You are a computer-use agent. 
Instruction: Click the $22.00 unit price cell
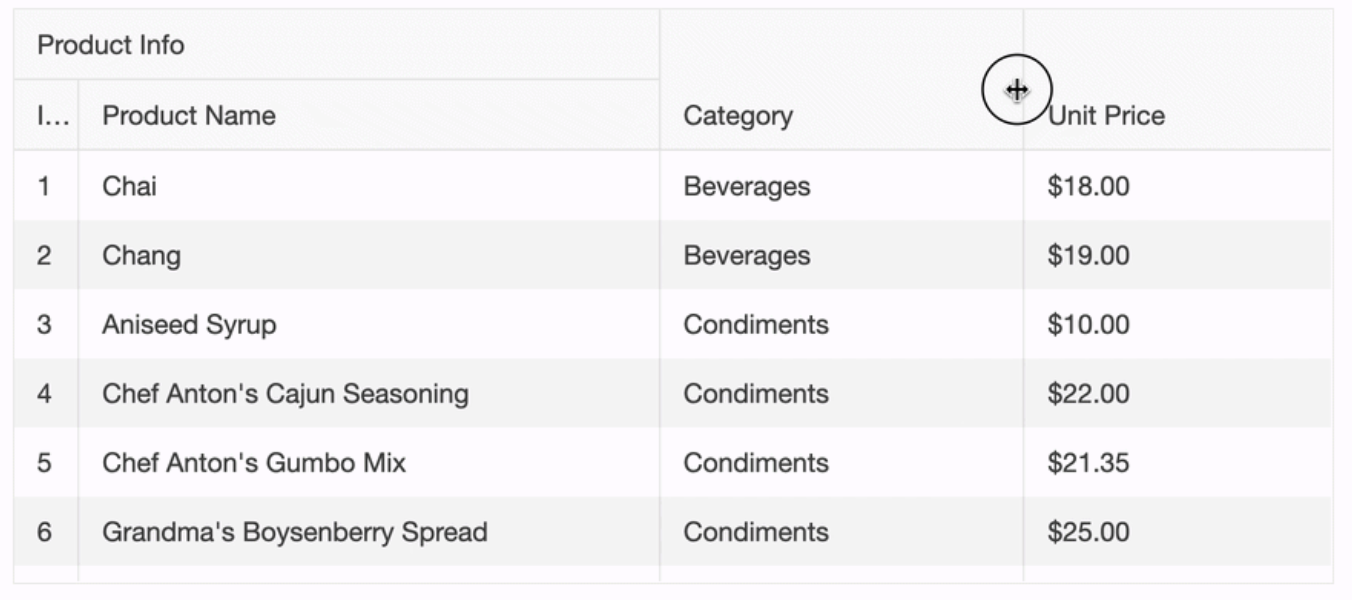[x=1089, y=394]
